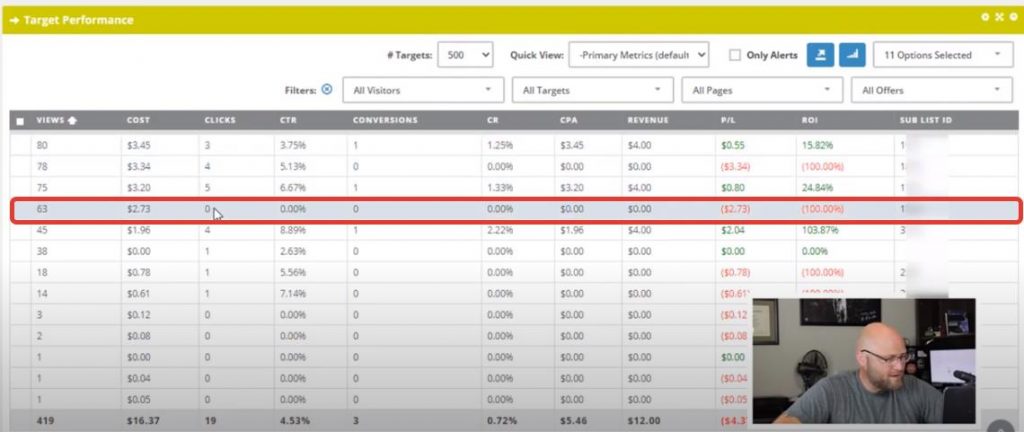The width and height of the screenshot is (1024, 432).
Task: Toggle the select-all checkbox in table header
Action: click(20, 121)
